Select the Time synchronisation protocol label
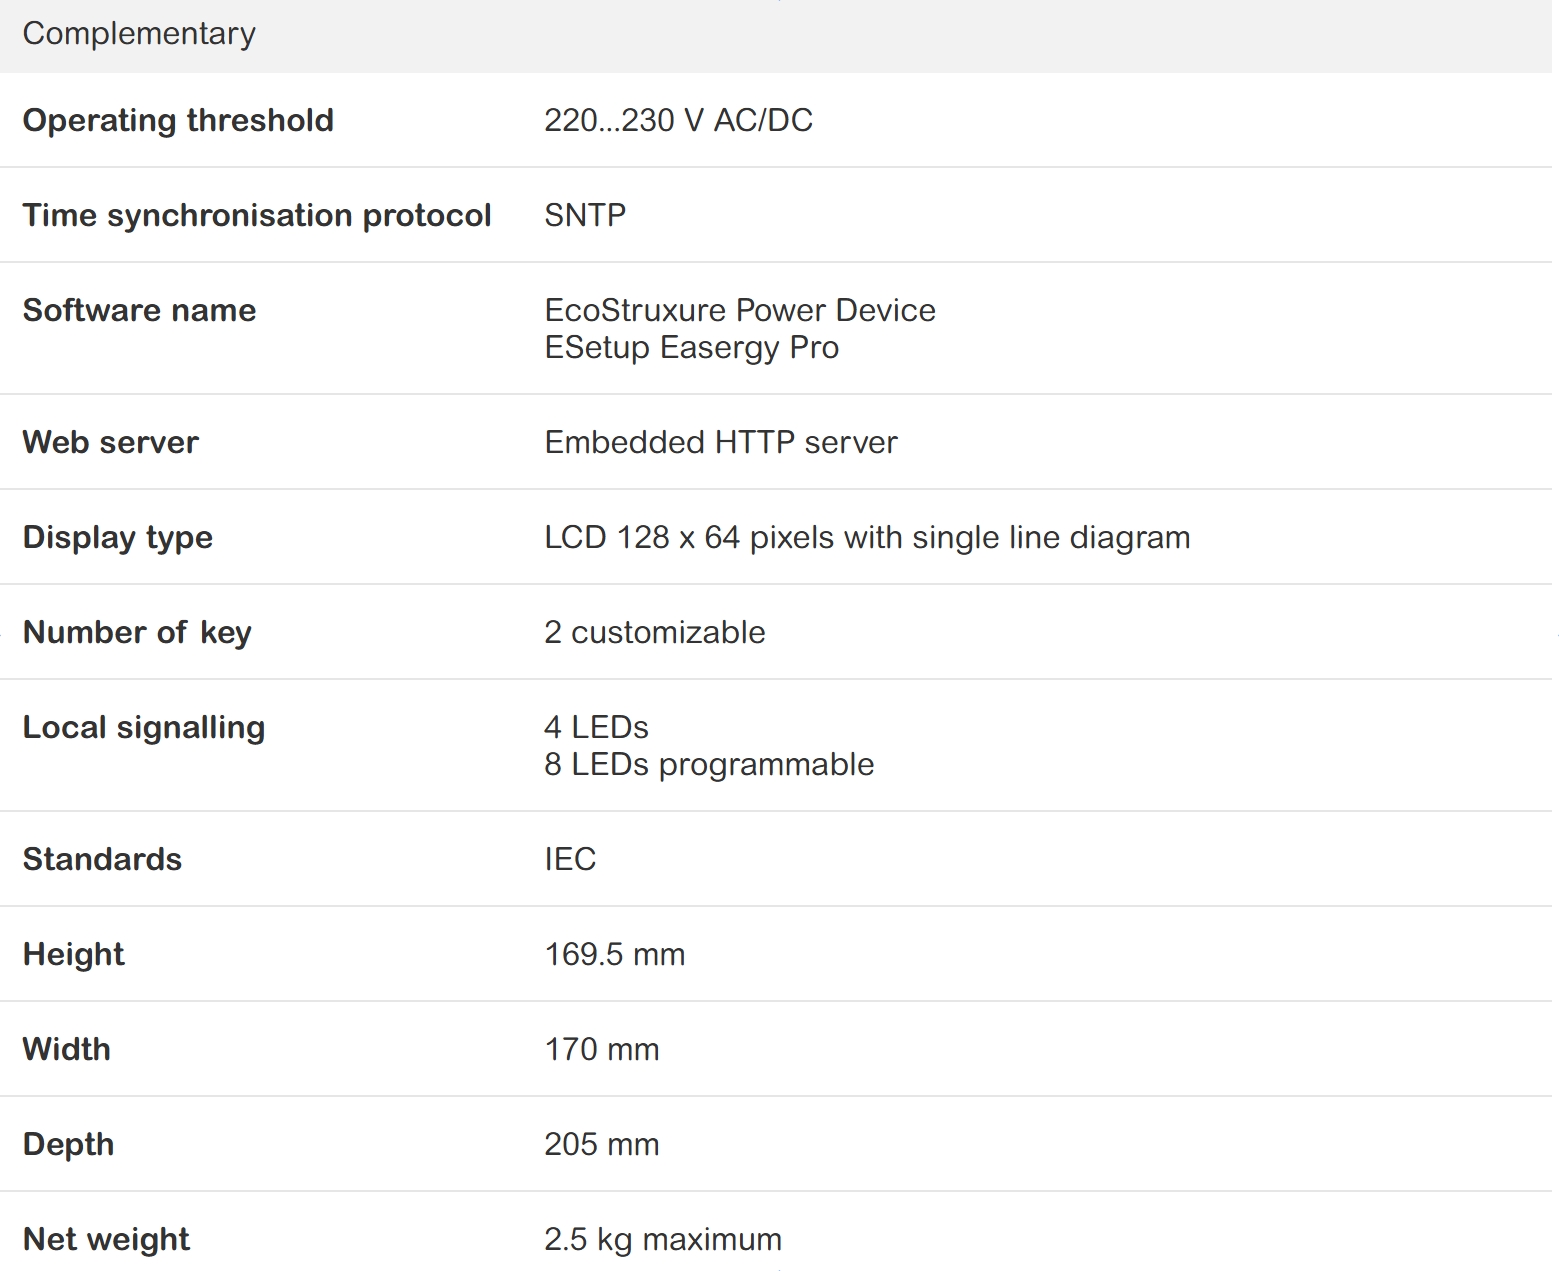 click(x=257, y=215)
